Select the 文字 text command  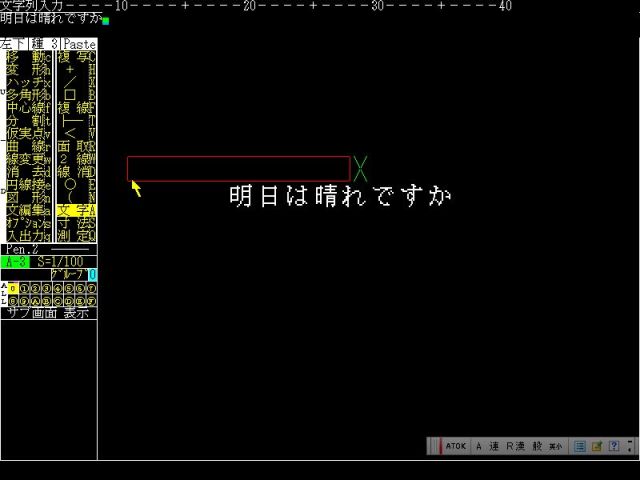click(x=76, y=210)
